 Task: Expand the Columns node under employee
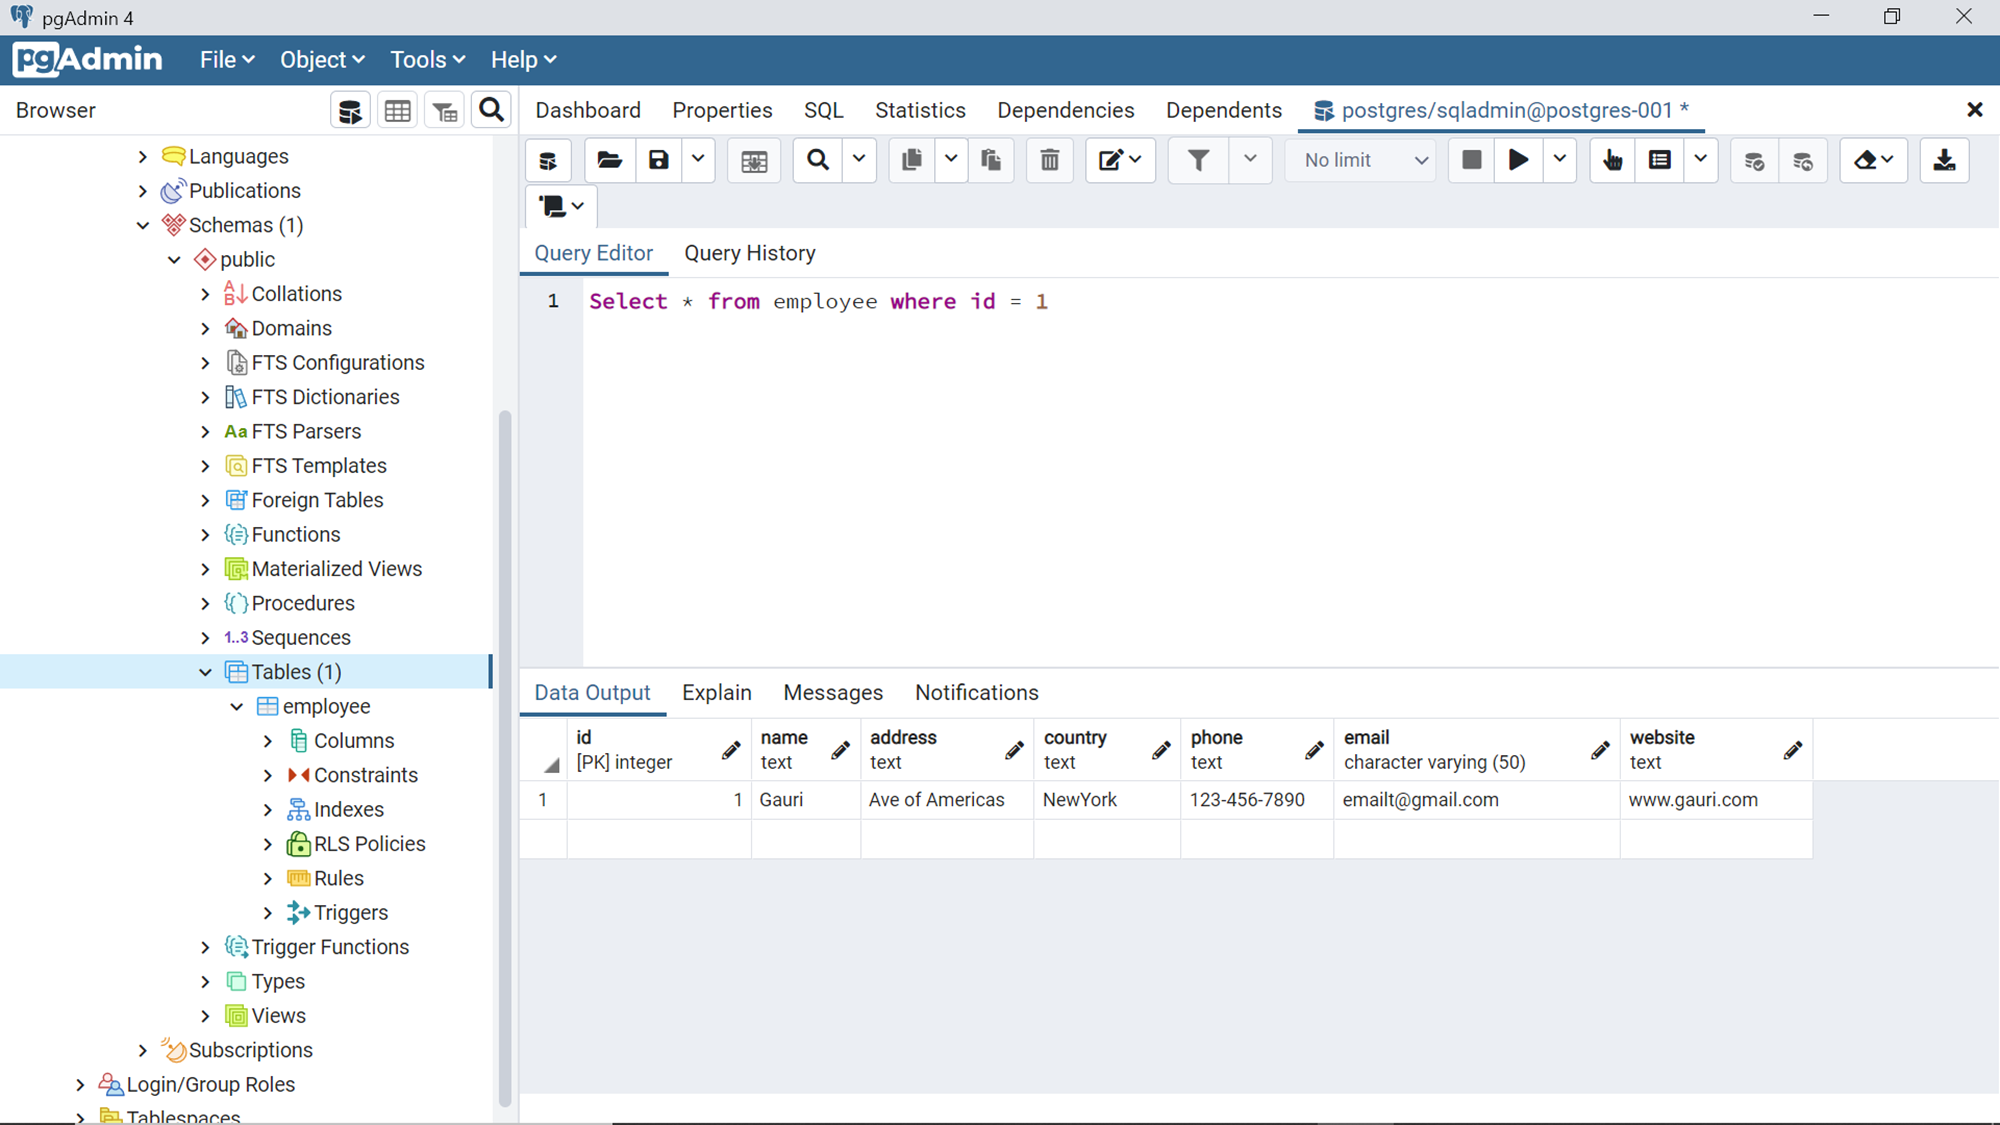pos(268,741)
